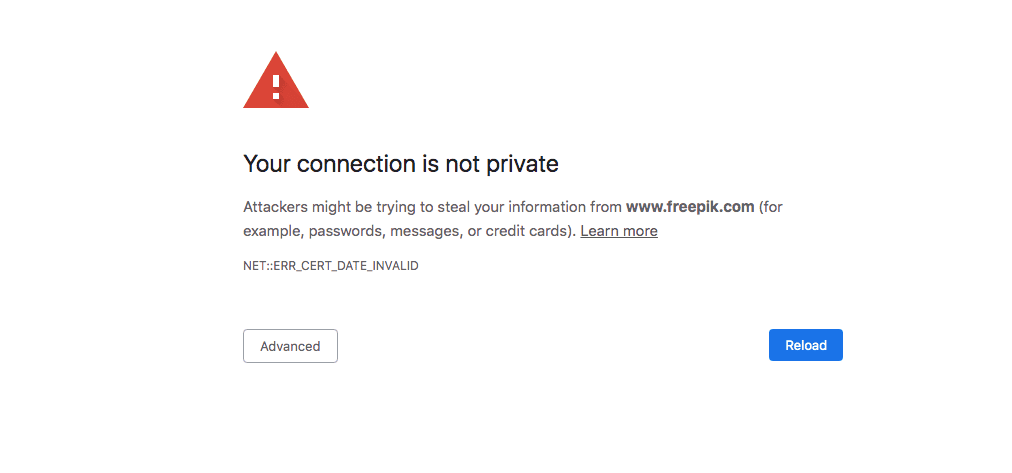Click the bold www.freepik.com domain text
The height and width of the screenshot is (473, 1012).
click(690, 207)
